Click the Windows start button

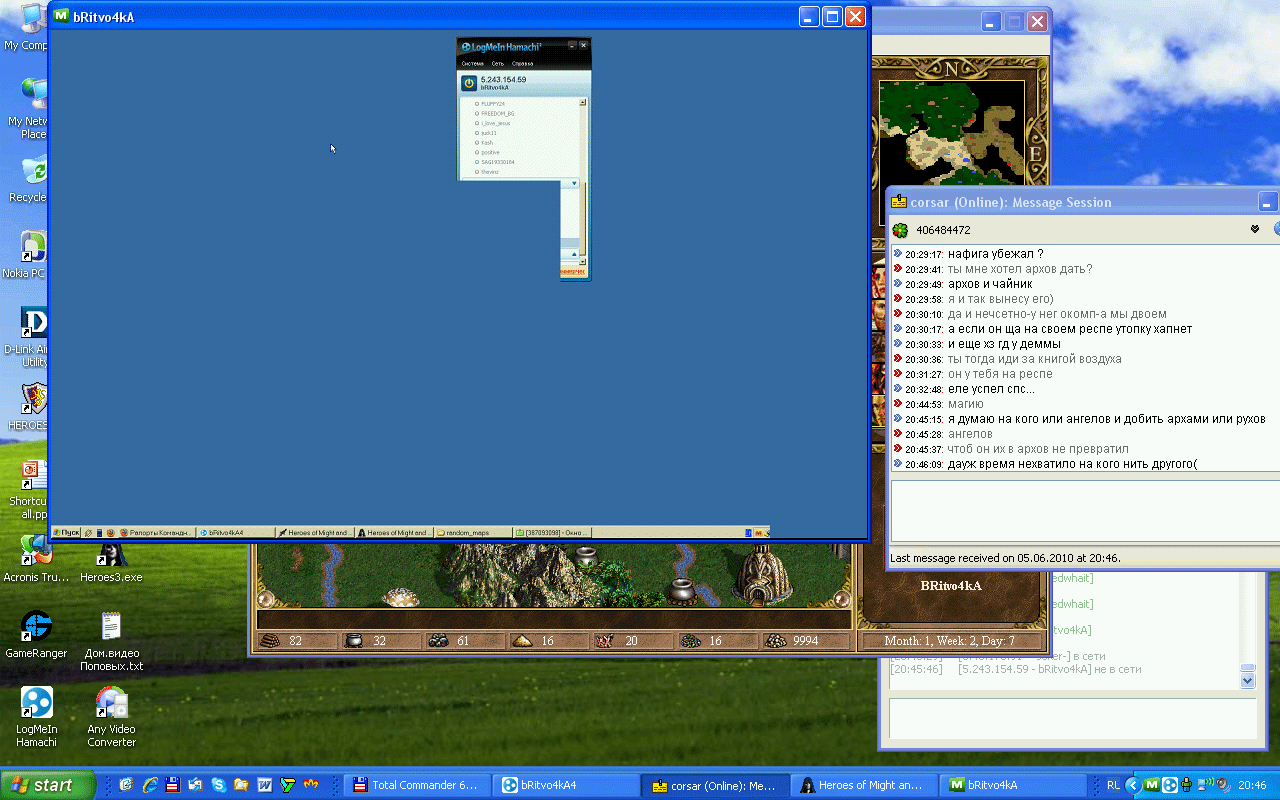[x=48, y=785]
